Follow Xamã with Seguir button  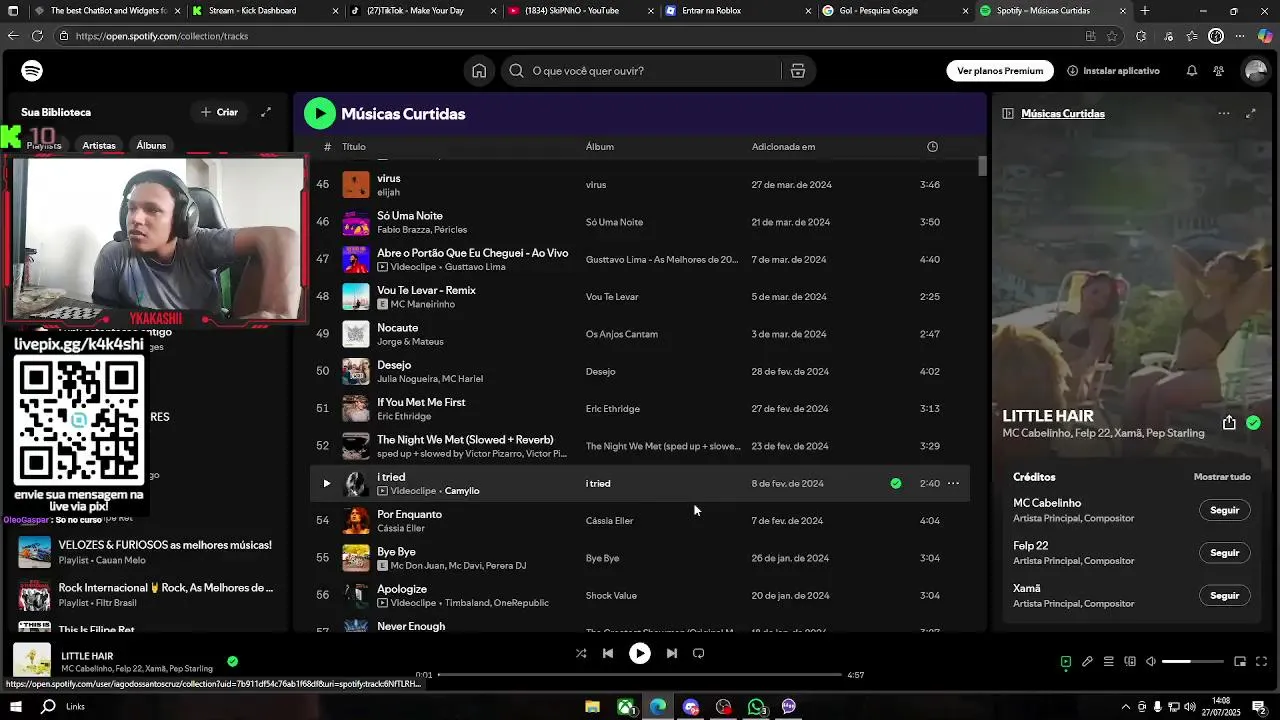coord(1225,595)
